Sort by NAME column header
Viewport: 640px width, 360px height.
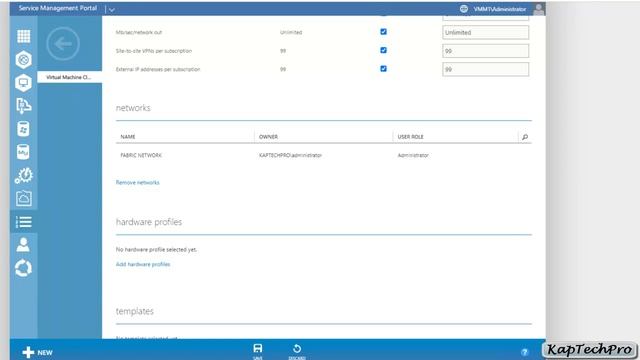pos(128,137)
